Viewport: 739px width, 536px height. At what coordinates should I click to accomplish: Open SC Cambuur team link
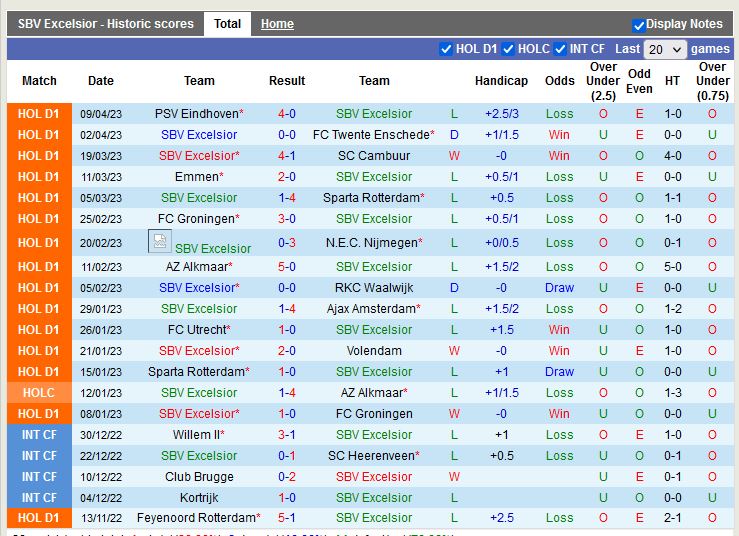374,156
